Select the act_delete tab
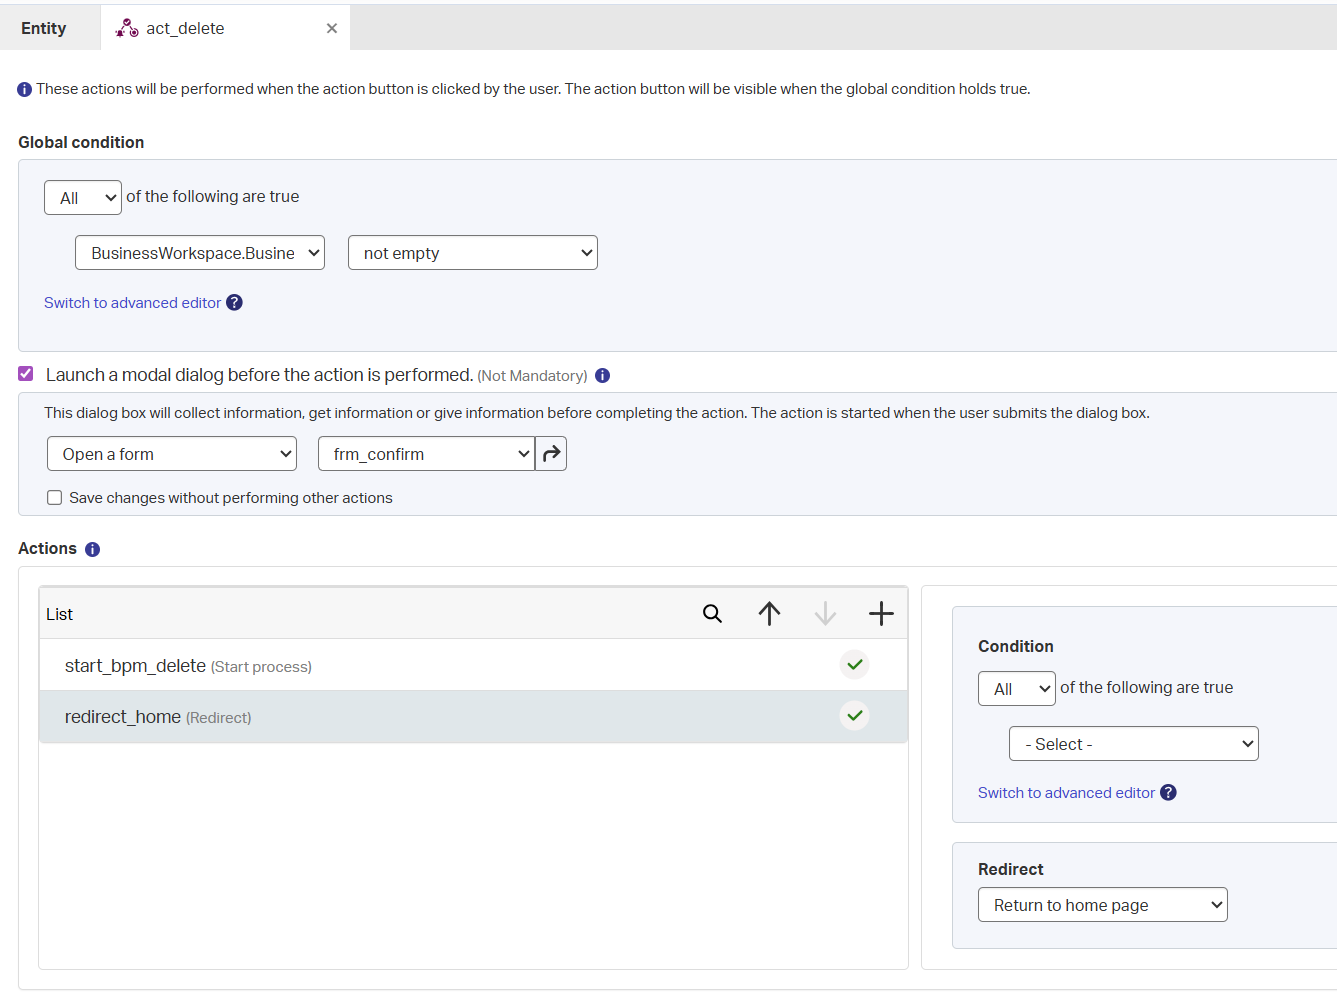Image resolution: width=1337 pixels, height=1004 pixels. 225,28
